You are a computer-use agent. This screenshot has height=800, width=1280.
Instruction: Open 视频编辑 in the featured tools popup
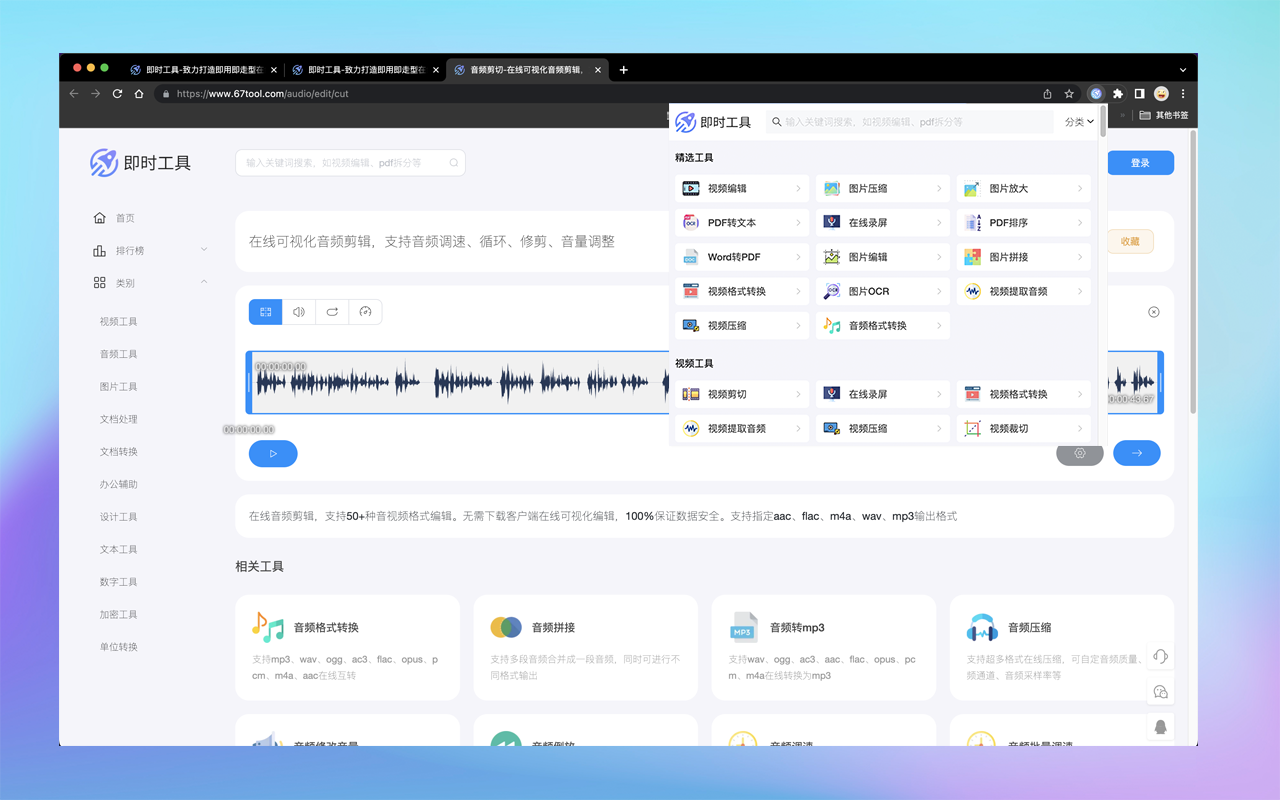(741, 188)
